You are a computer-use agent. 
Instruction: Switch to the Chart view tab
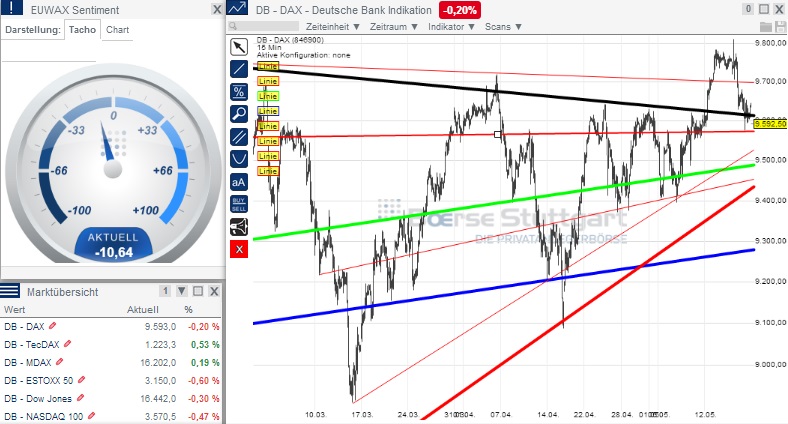click(118, 30)
